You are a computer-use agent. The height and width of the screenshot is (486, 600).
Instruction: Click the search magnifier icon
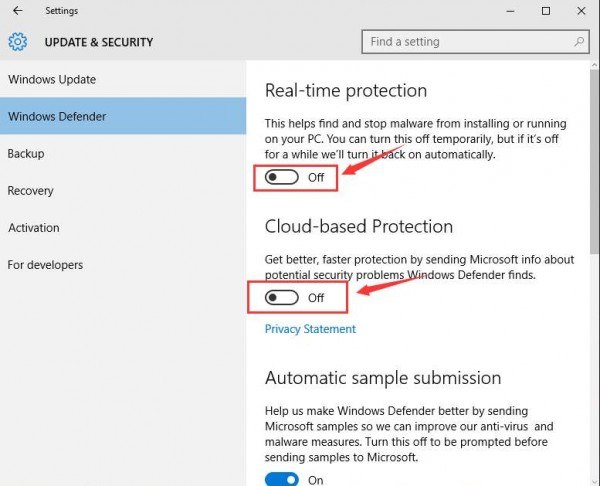[x=579, y=42]
